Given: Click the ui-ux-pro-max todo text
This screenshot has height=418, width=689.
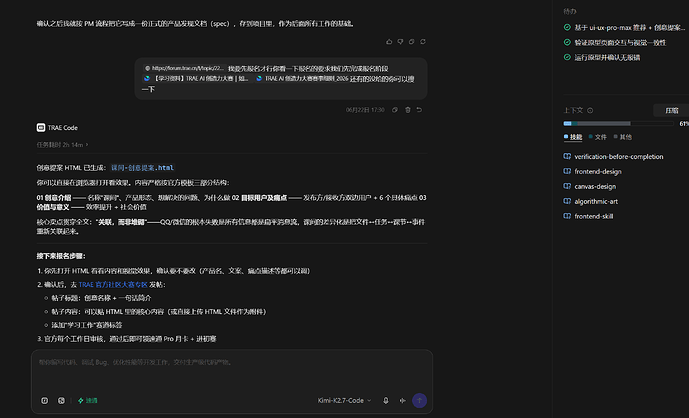Looking at the screenshot, I should tap(630, 27).
